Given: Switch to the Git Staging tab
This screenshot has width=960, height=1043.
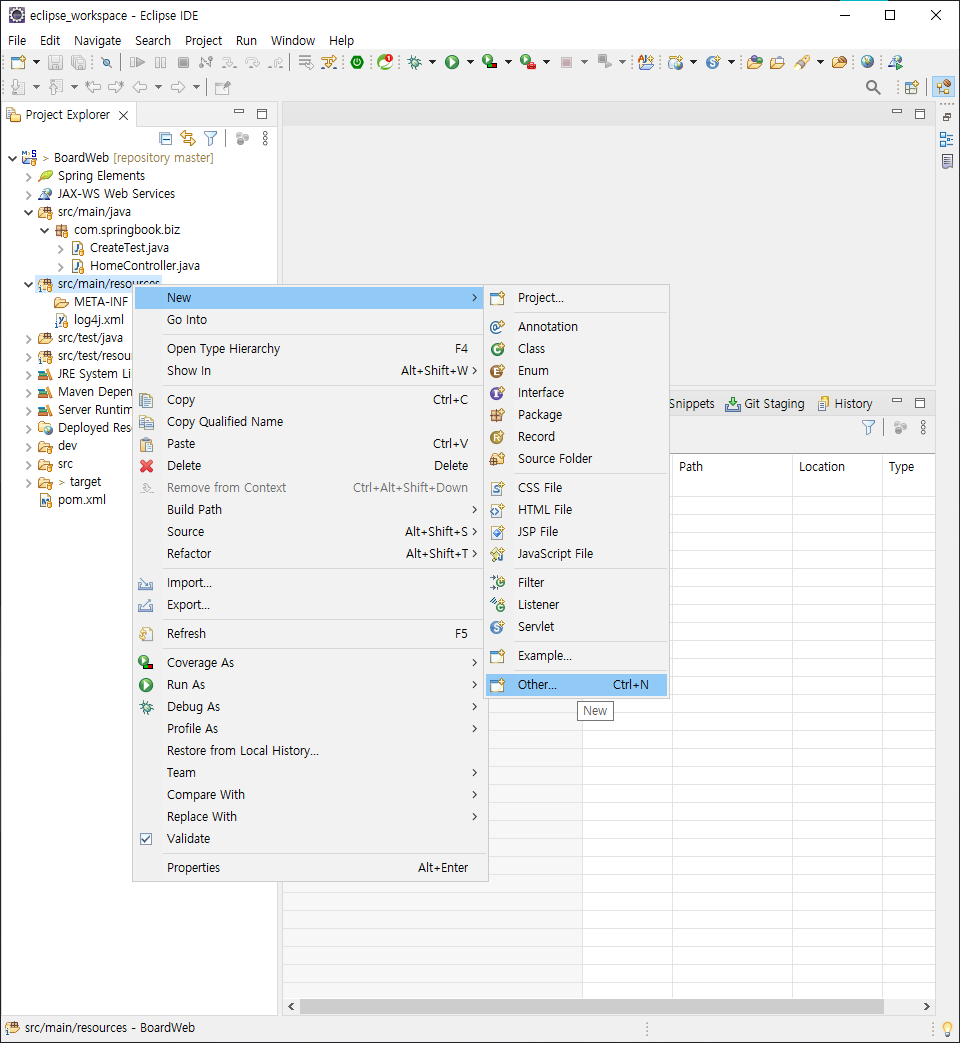Looking at the screenshot, I should (765, 404).
